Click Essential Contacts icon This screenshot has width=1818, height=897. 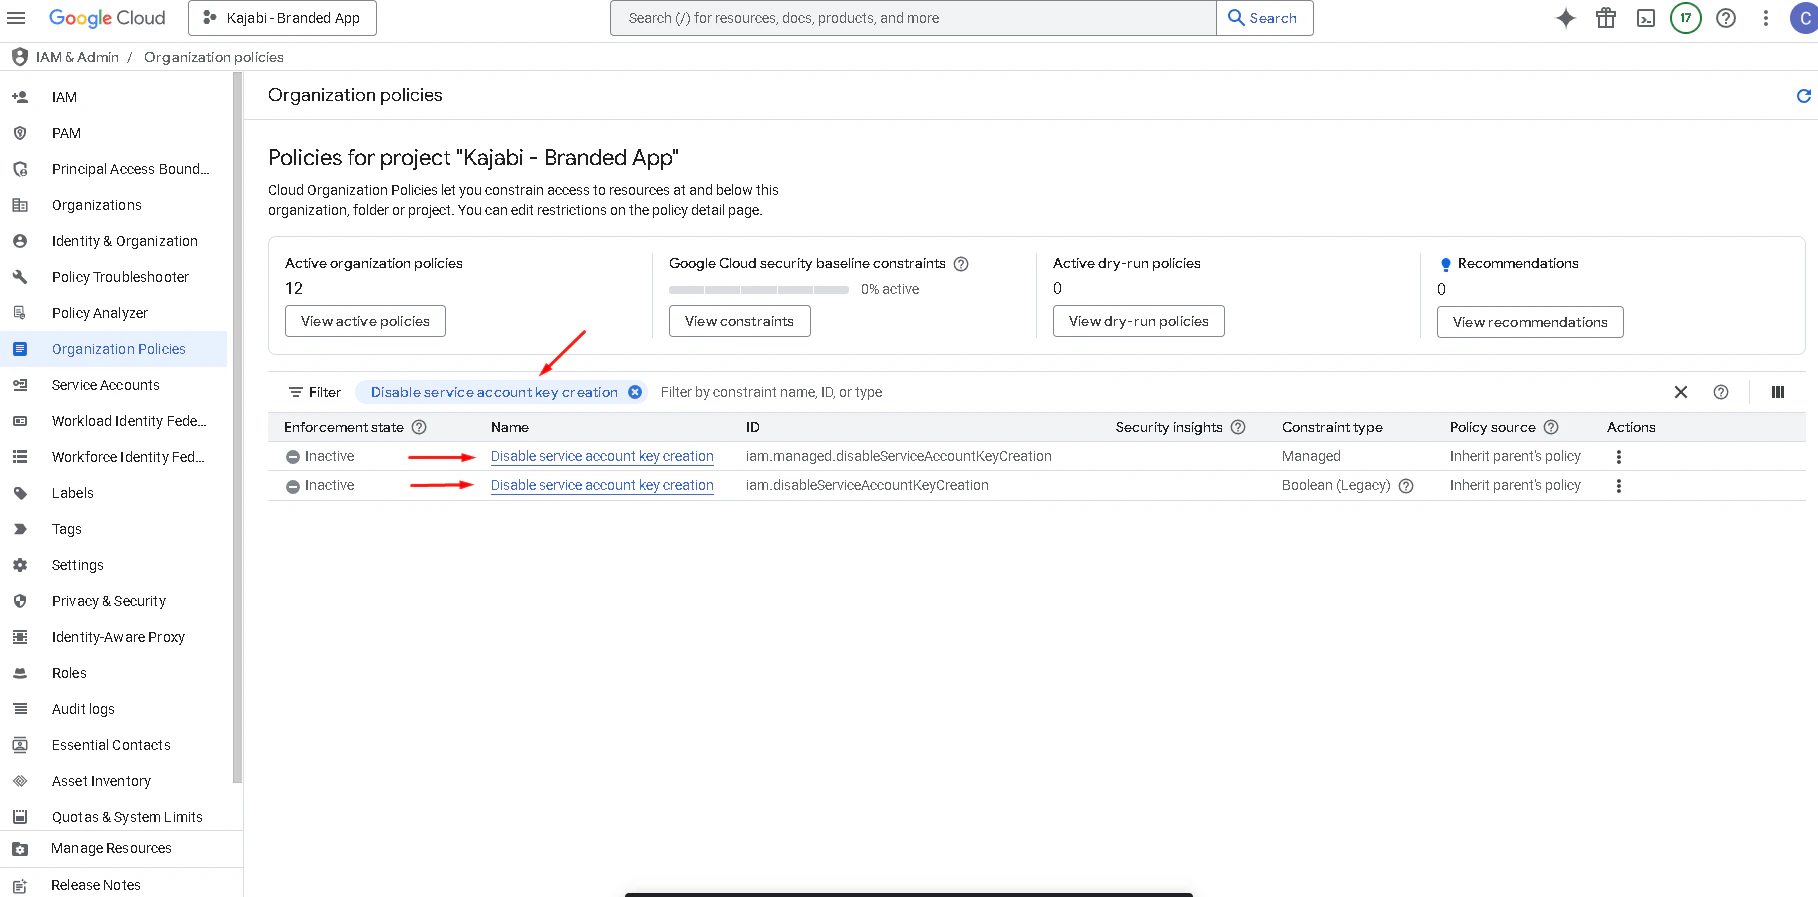20,745
